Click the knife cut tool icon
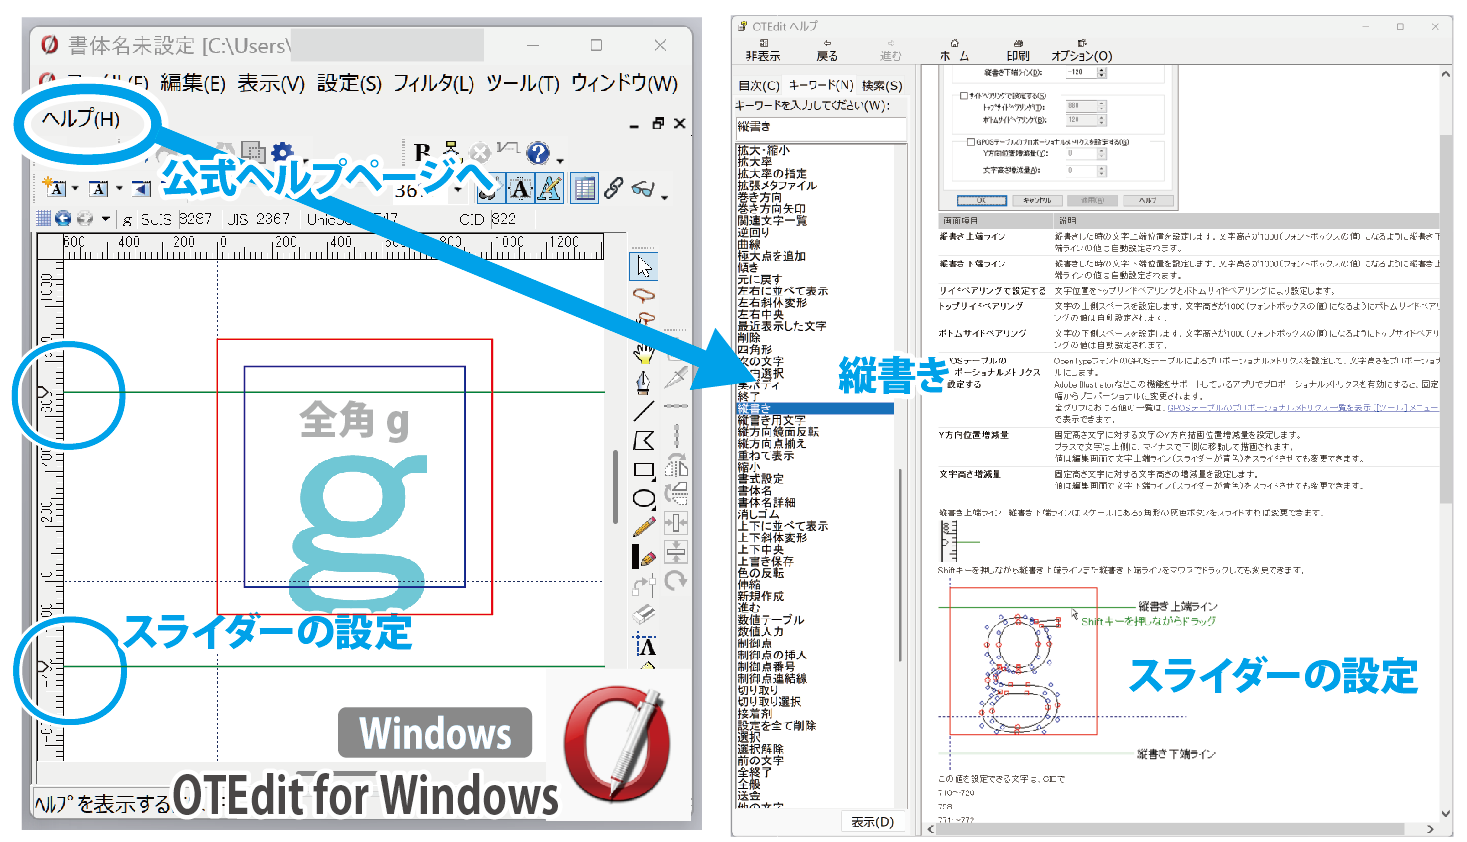This screenshot has height=842, width=1467. tap(676, 377)
